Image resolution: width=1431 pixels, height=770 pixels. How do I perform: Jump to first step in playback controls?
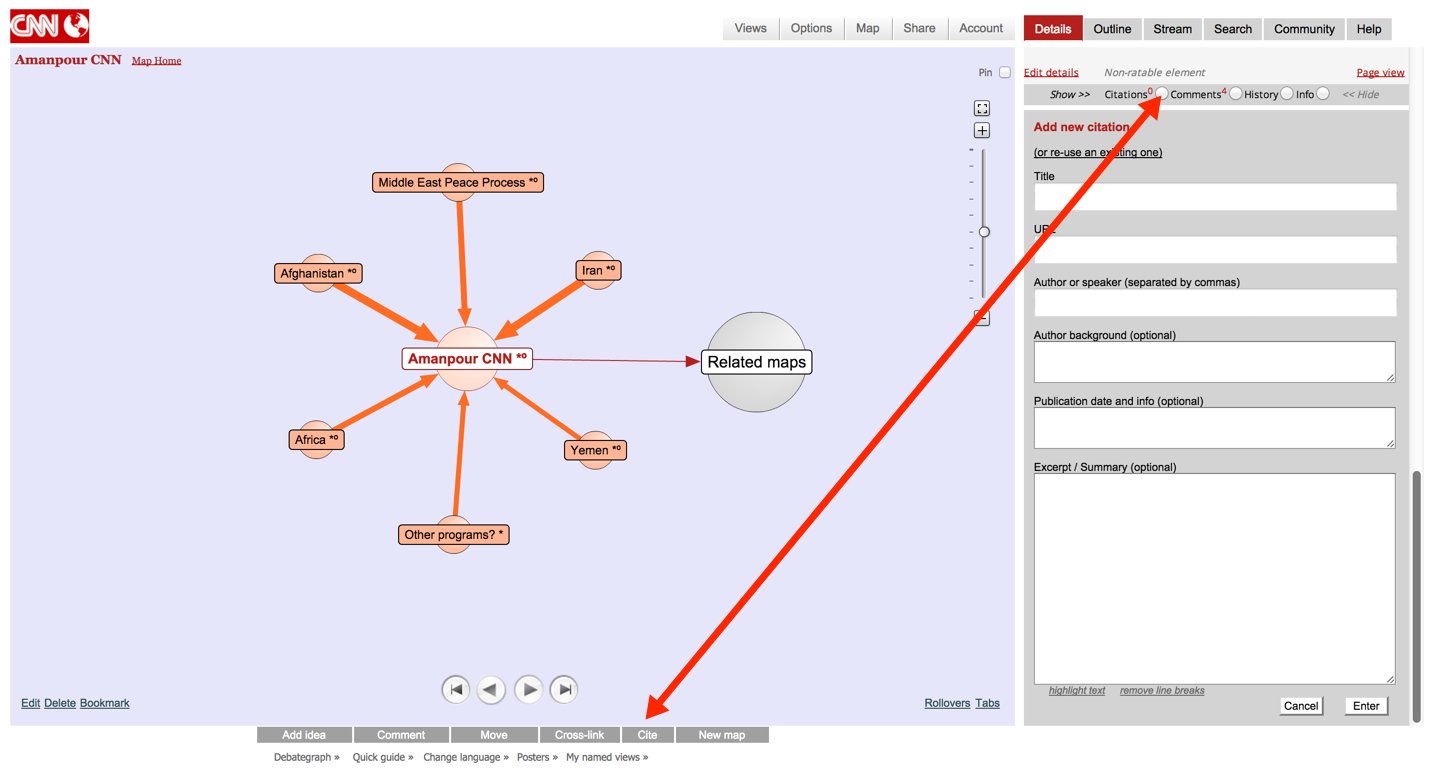[x=456, y=689]
